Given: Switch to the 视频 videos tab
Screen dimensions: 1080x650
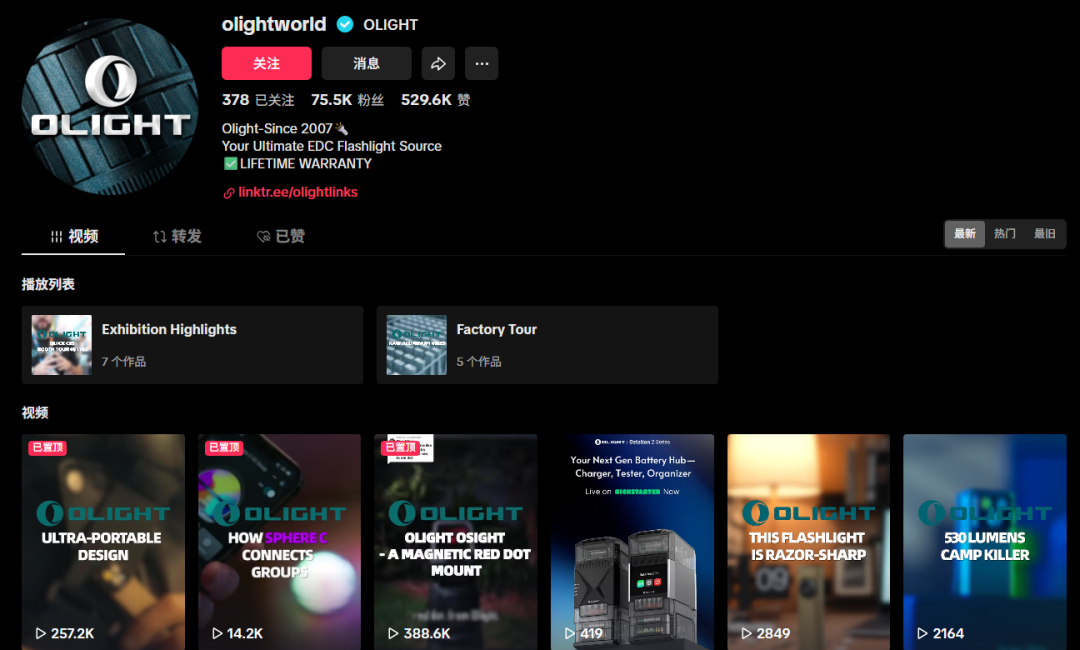Looking at the screenshot, I should [74, 236].
